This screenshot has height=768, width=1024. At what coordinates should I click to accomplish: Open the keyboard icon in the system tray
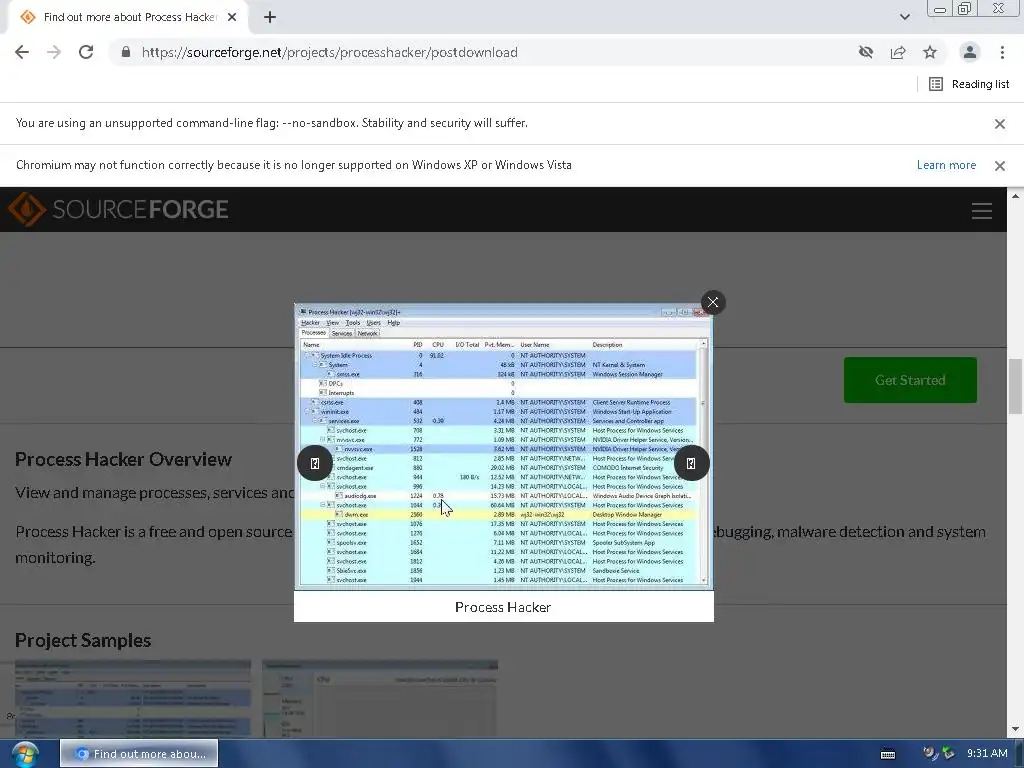click(888, 754)
